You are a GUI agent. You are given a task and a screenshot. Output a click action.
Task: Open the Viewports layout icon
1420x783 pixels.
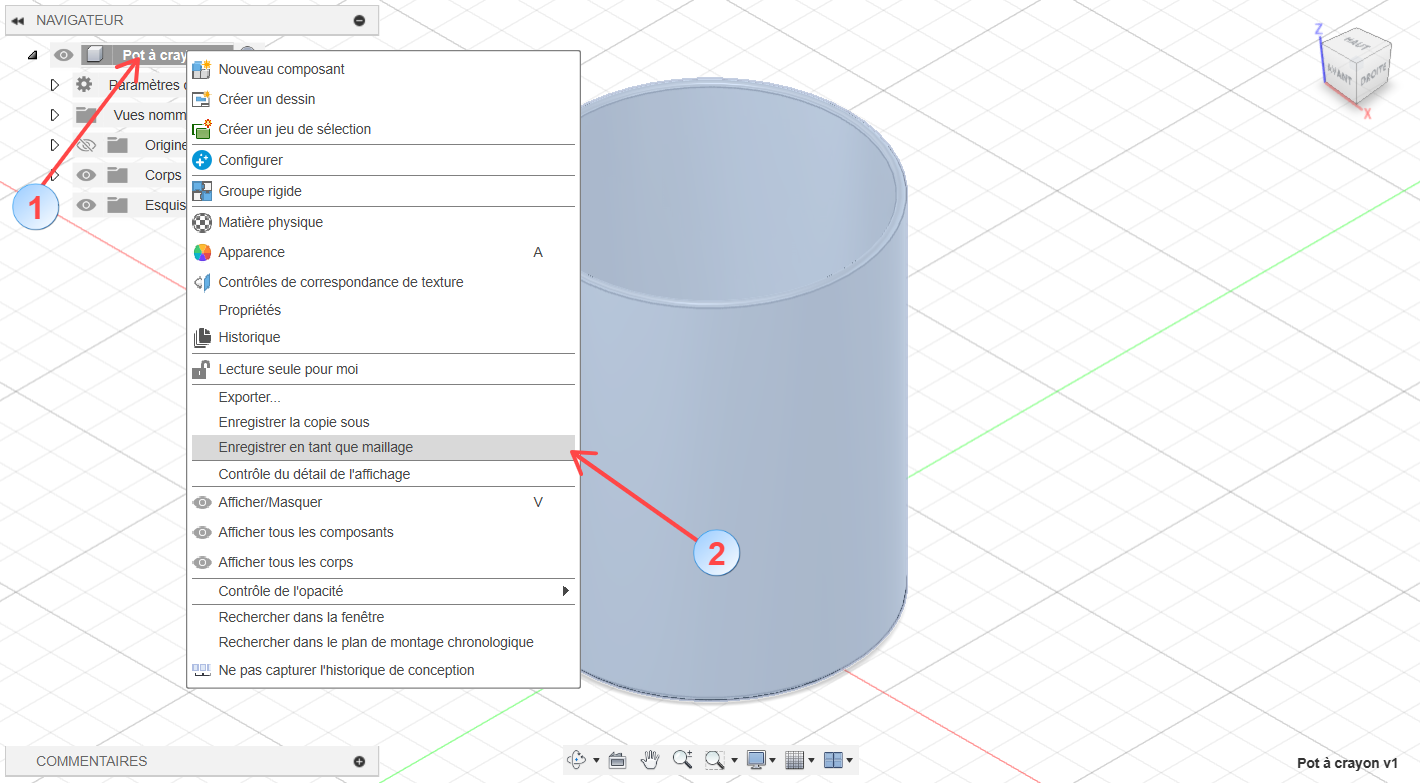[x=833, y=760]
